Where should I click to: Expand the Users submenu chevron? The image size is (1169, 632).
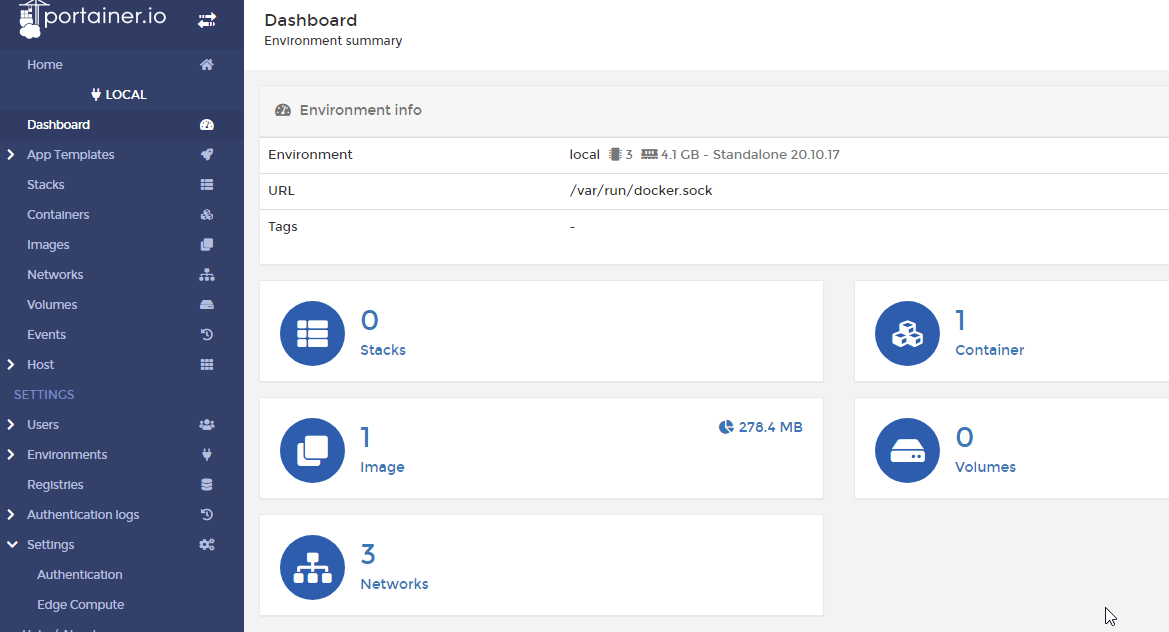(10, 424)
